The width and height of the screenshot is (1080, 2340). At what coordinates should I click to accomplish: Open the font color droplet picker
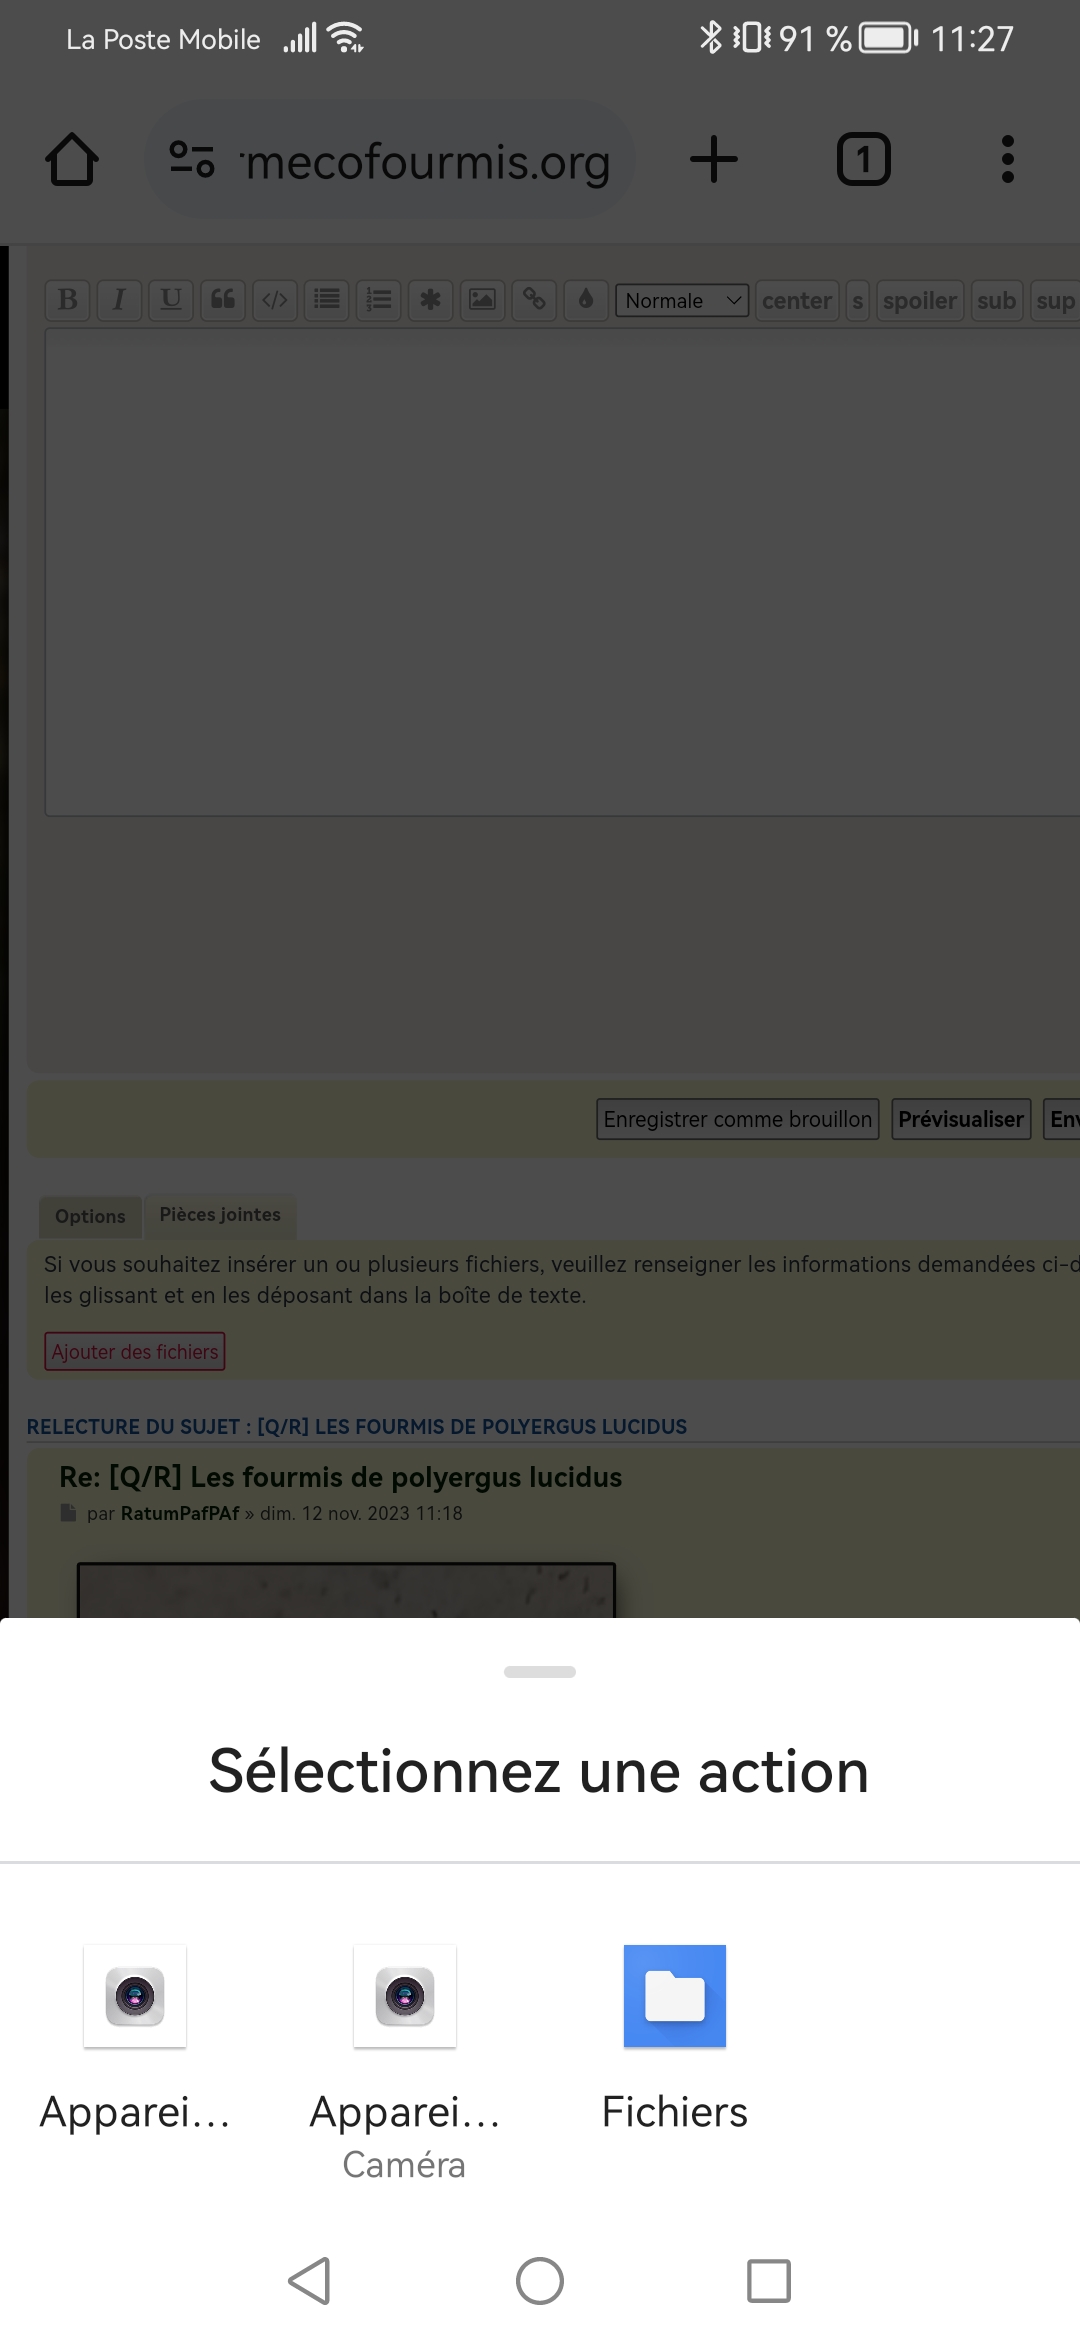(586, 300)
